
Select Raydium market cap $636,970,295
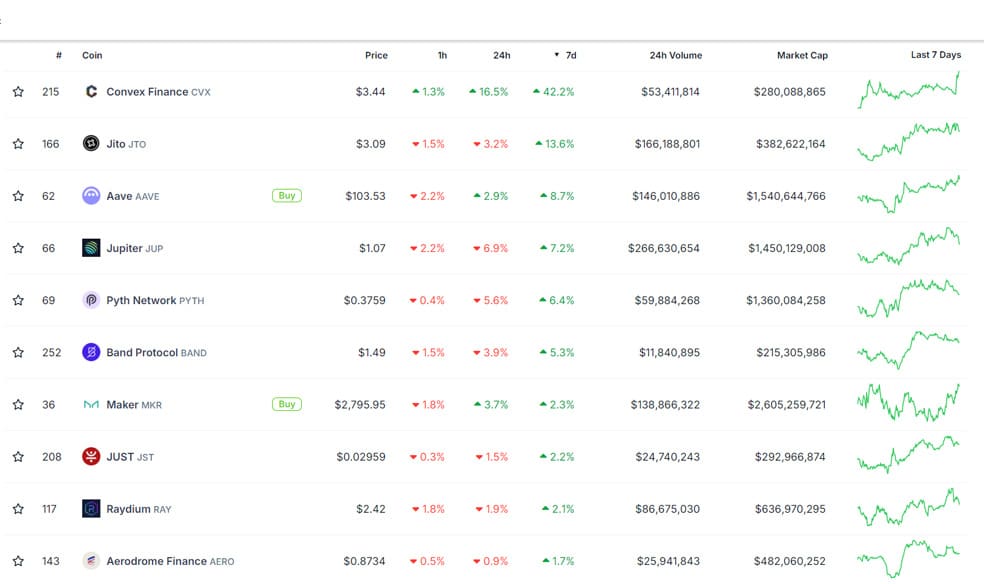(790, 508)
